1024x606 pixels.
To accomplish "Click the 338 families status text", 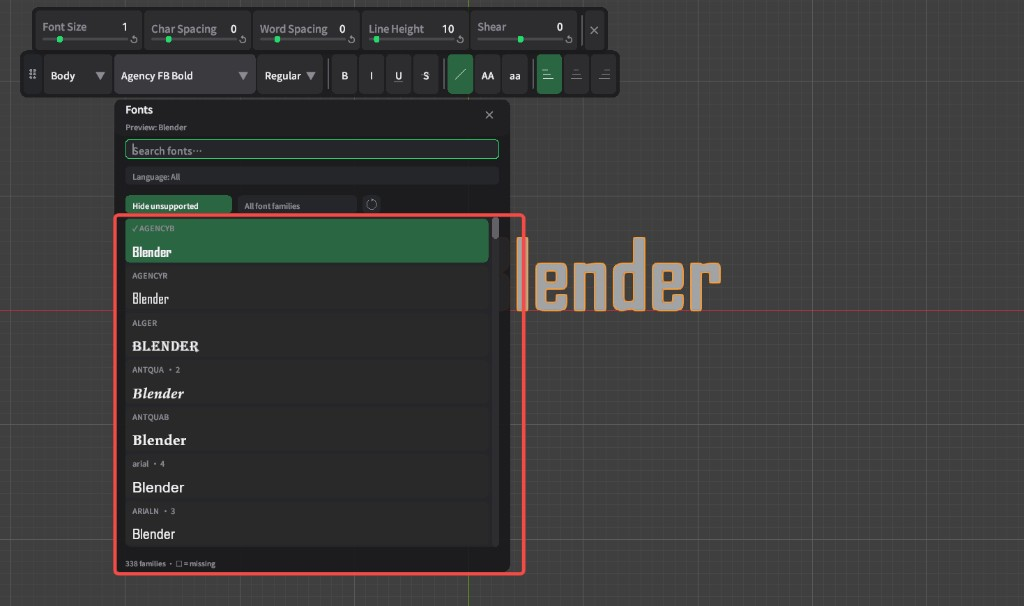I will point(145,564).
